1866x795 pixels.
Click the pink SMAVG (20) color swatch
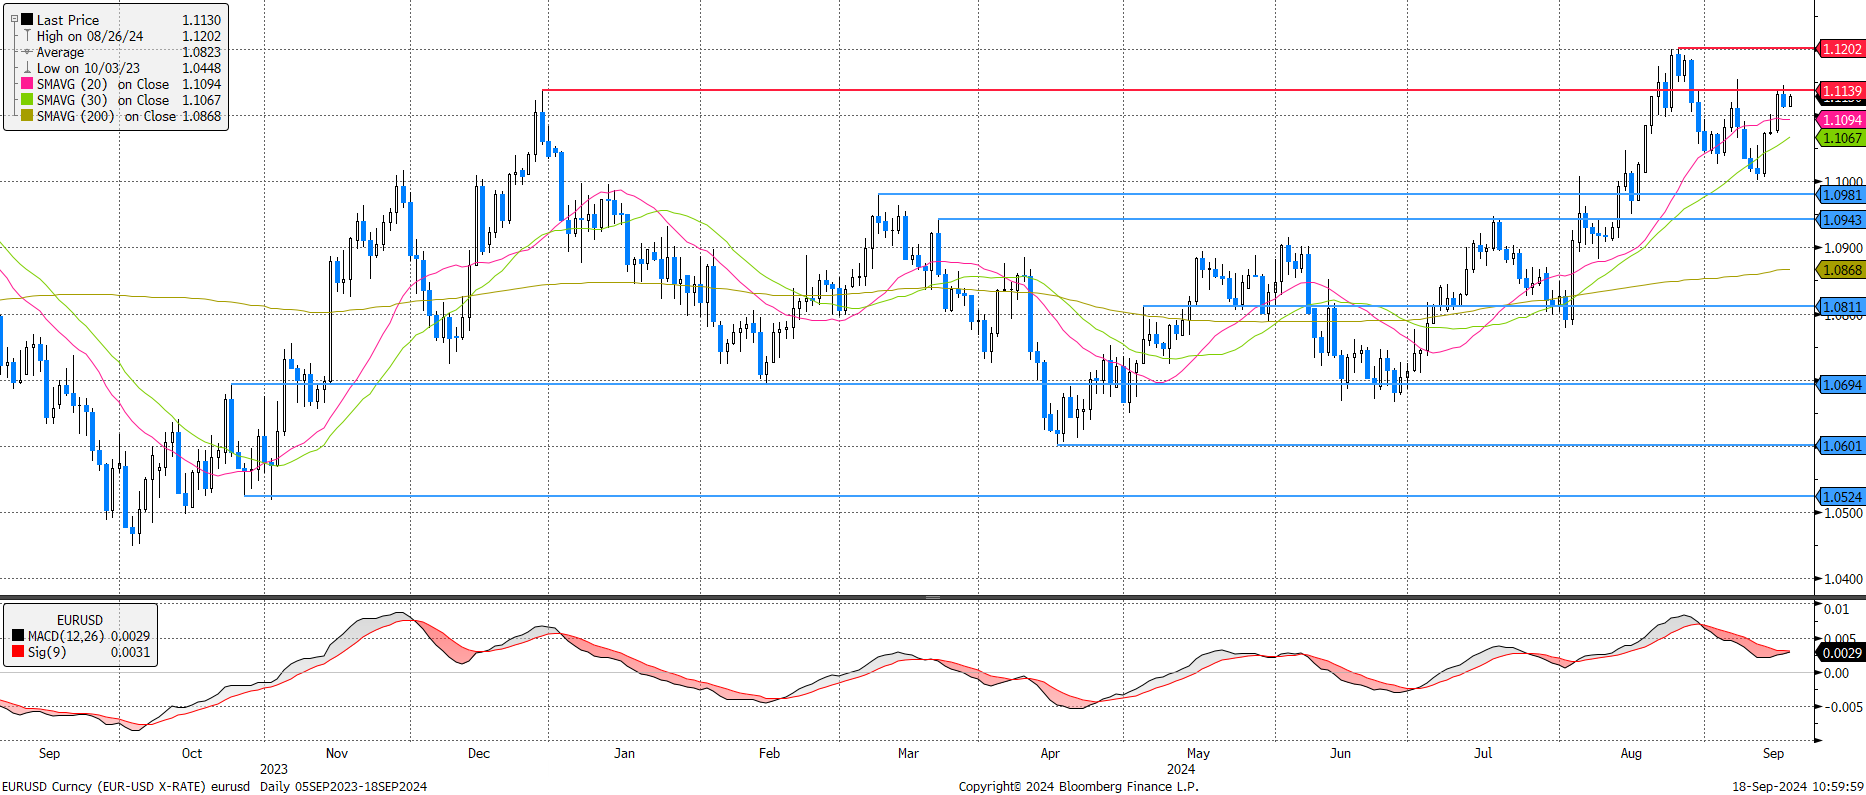[27, 84]
